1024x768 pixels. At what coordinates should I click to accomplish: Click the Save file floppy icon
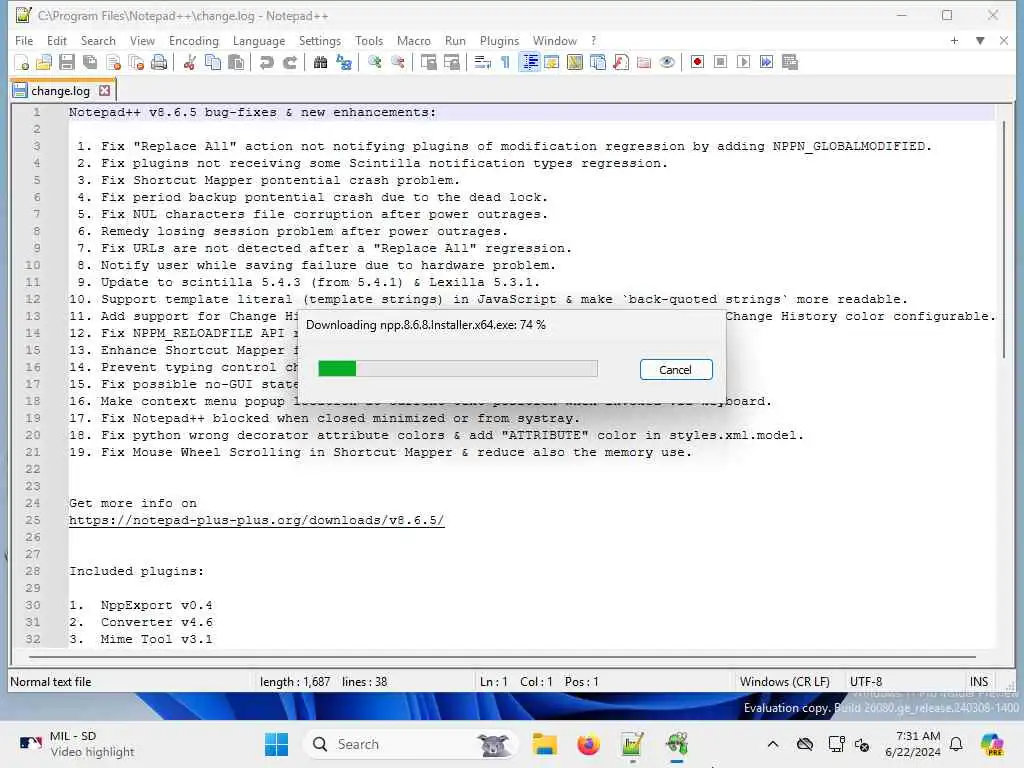67,63
